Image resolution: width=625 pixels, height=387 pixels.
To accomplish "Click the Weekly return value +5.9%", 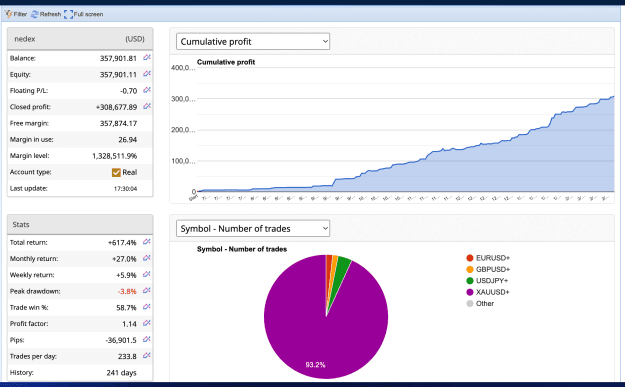I will coord(126,275).
